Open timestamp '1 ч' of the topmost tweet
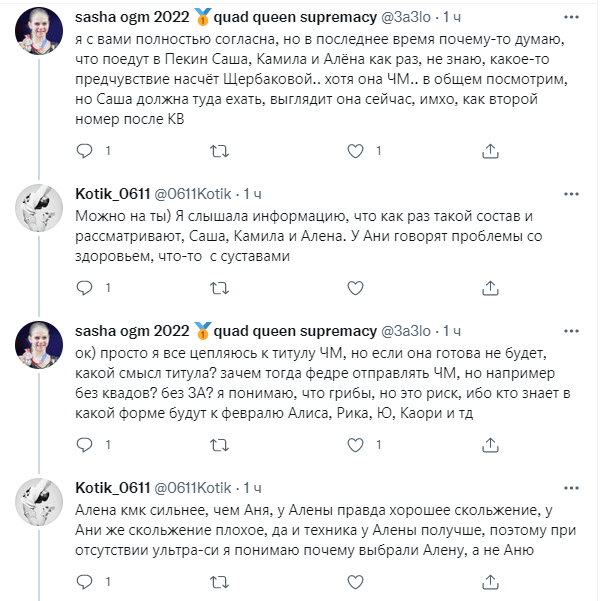Viewport: 609px width, 601px height. click(x=452, y=16)
